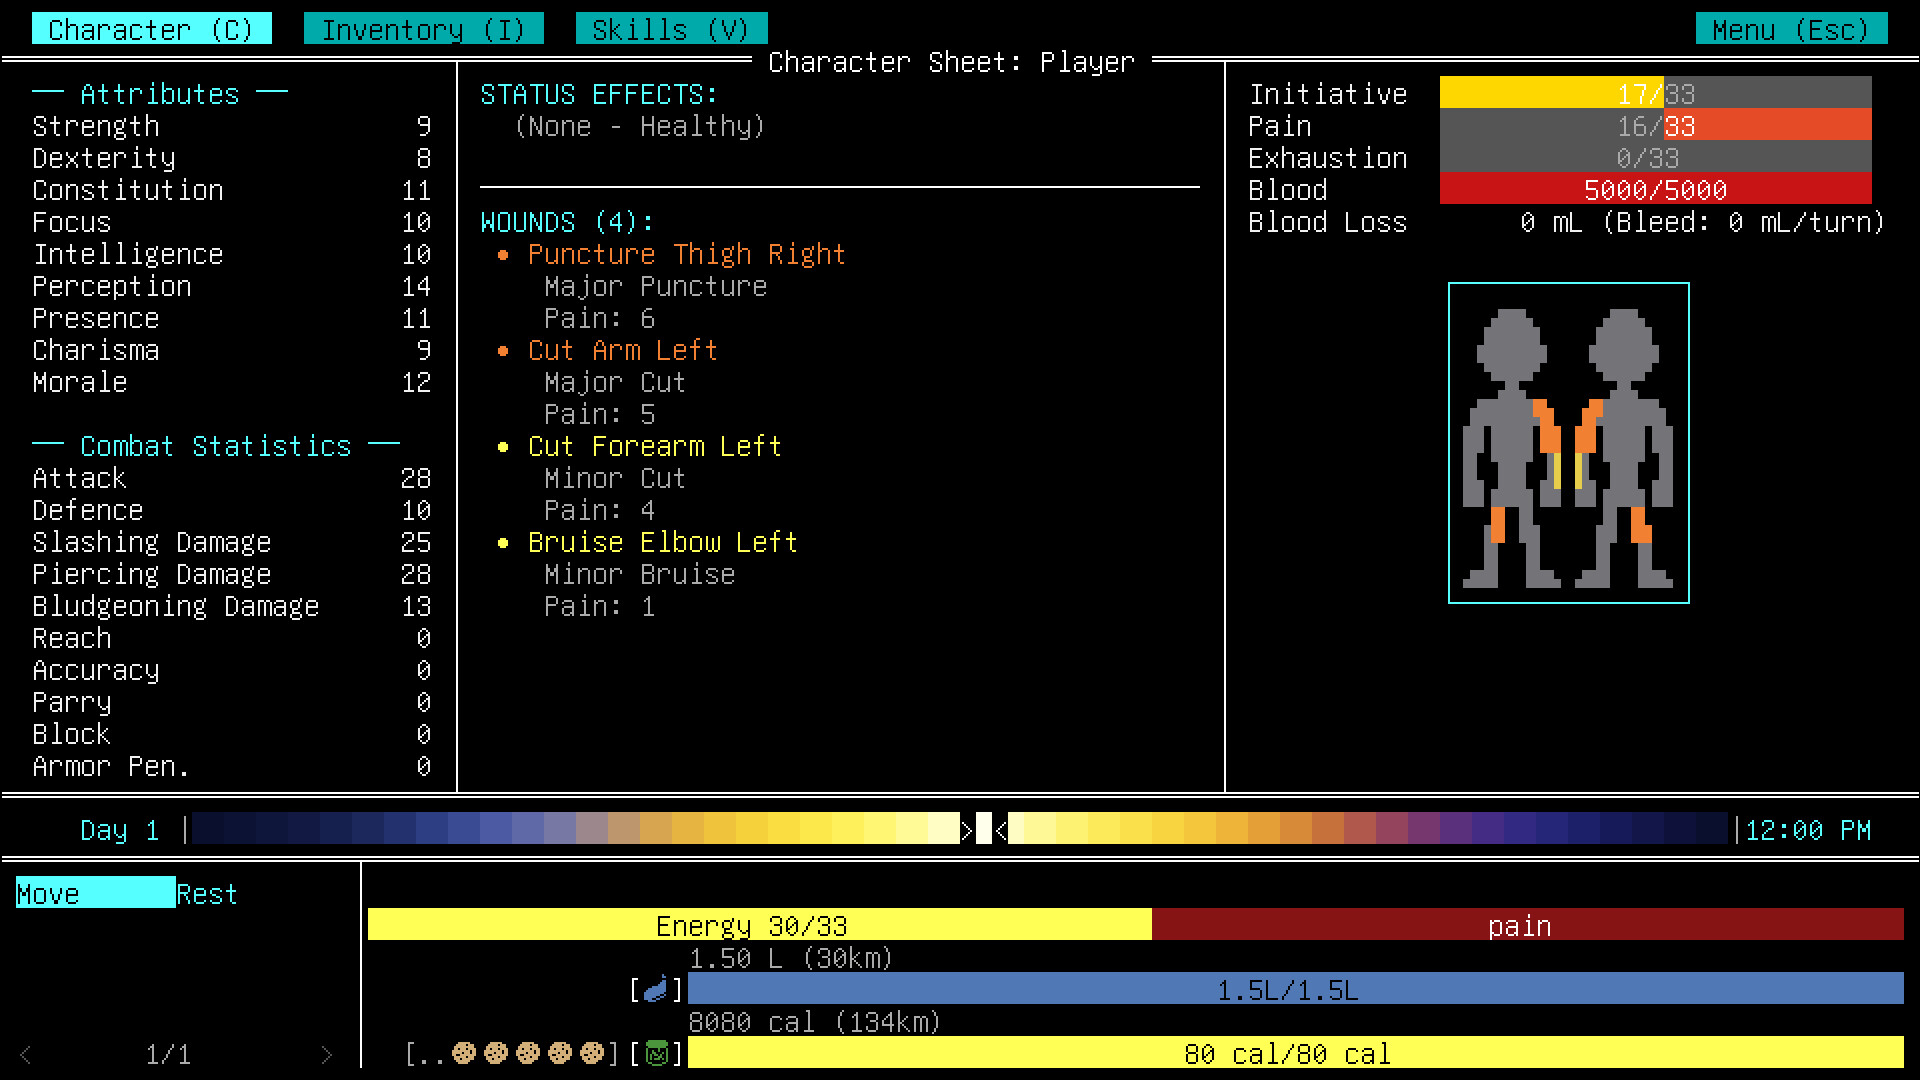Click the Armor Pen. stat row
This screenshot has width=1920, height=1080.
[232, 766]
